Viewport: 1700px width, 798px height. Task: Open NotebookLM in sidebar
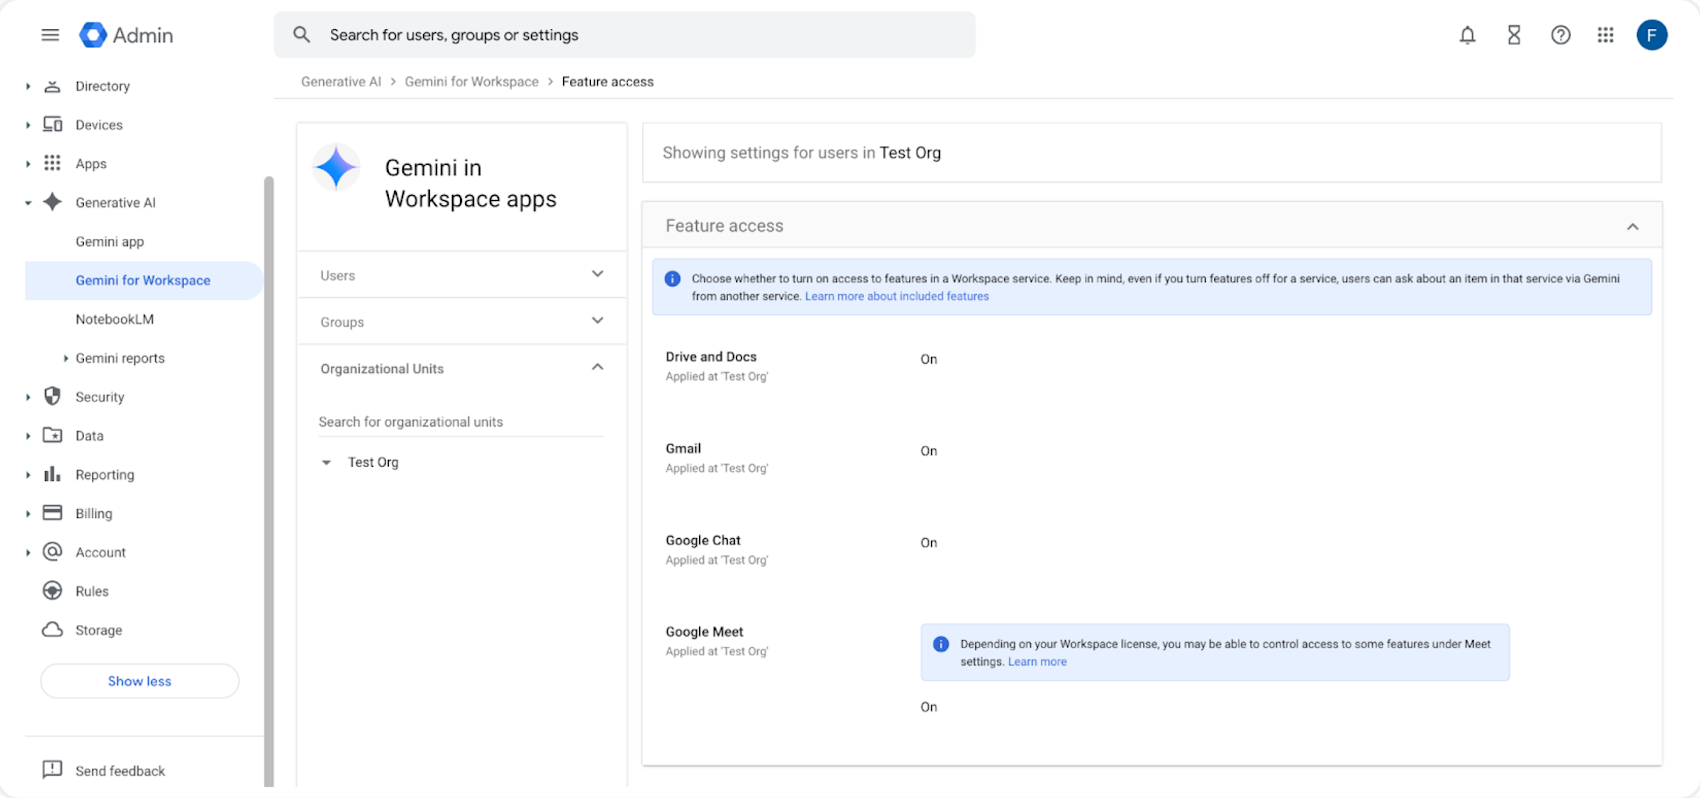tap(115, 319)
